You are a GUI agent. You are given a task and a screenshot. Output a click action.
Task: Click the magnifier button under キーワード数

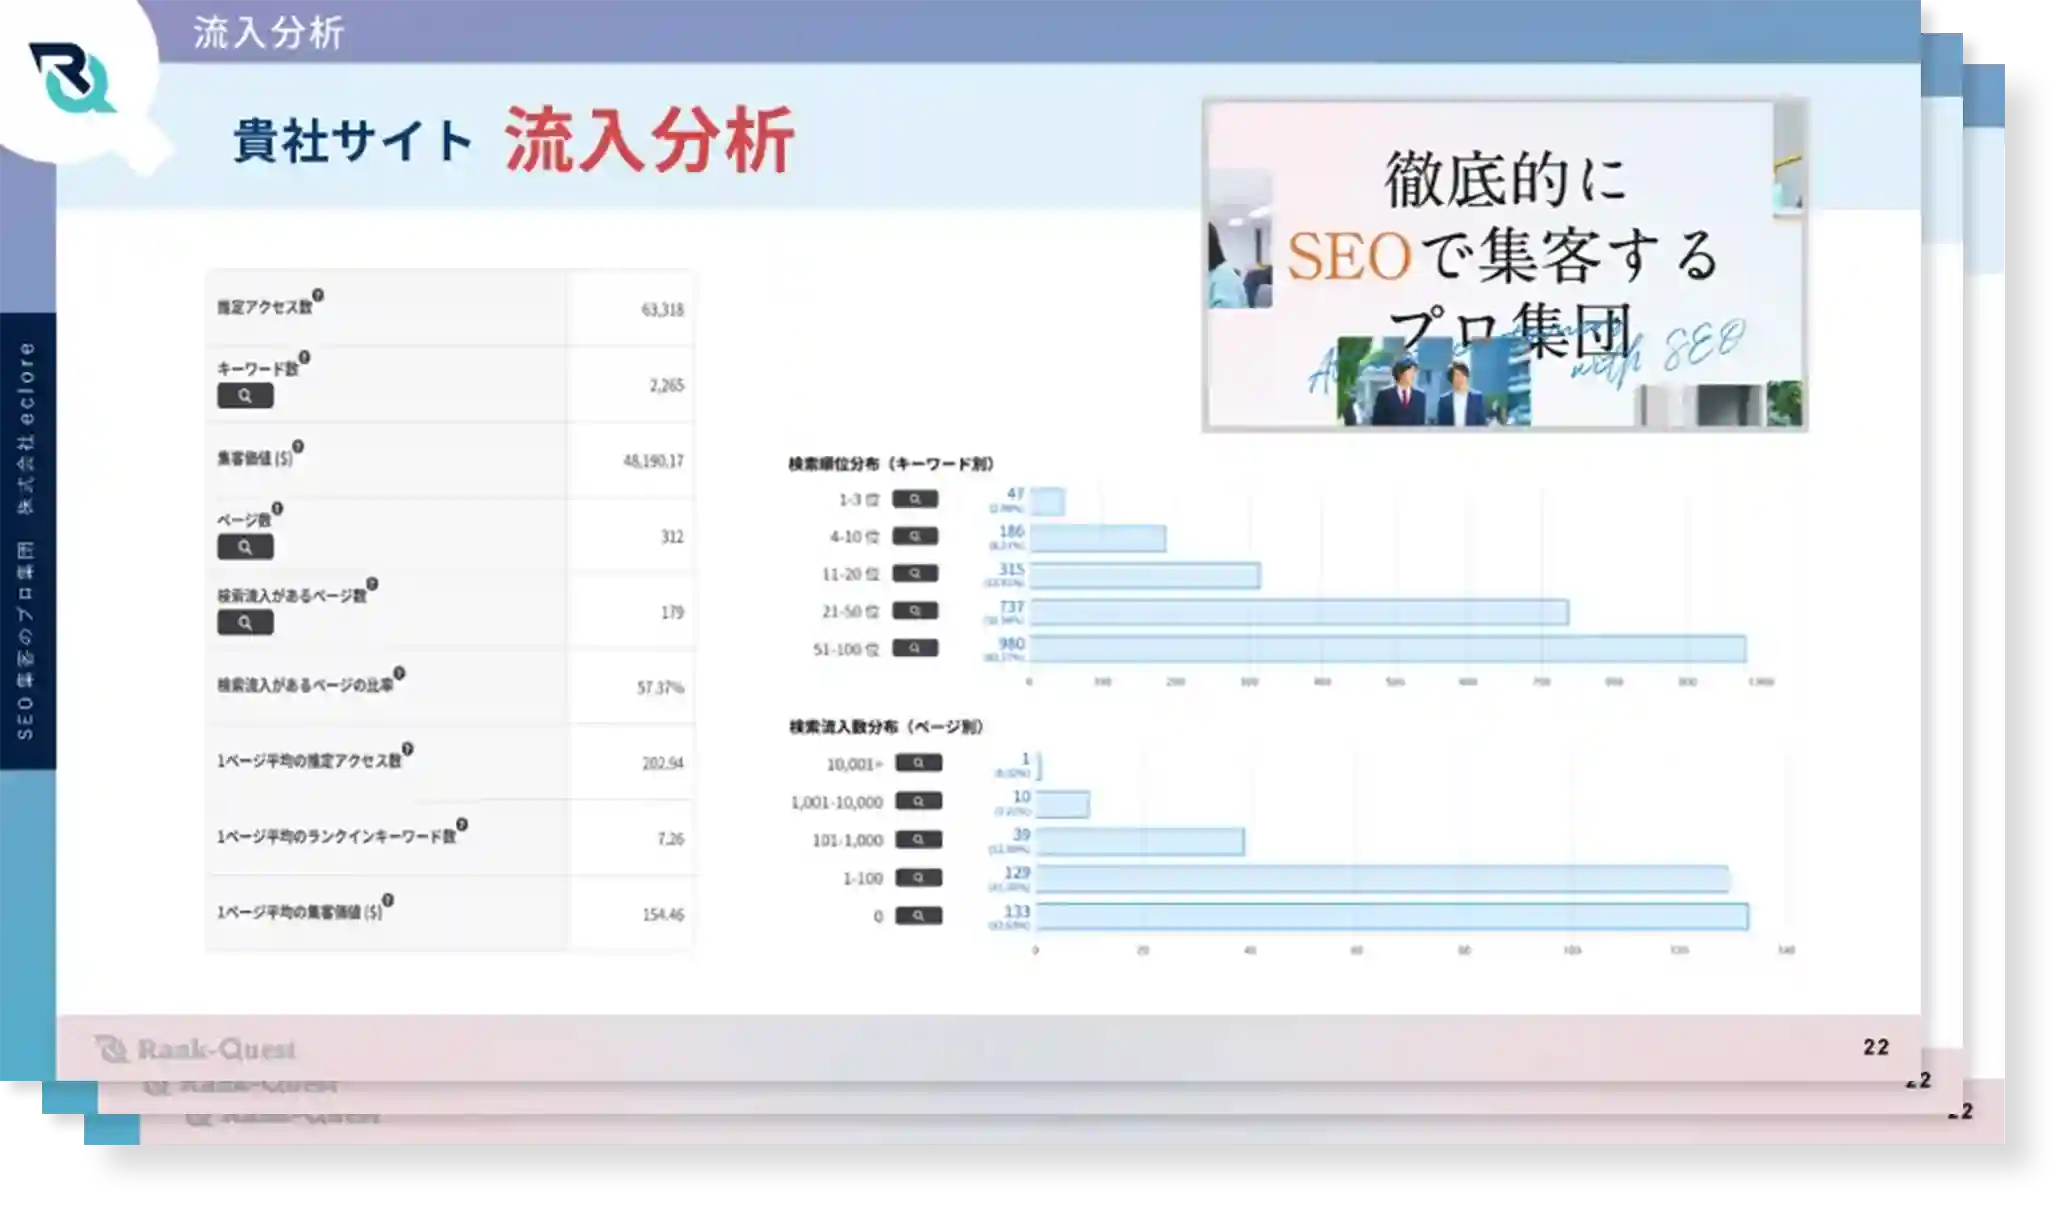coord(245,396)
